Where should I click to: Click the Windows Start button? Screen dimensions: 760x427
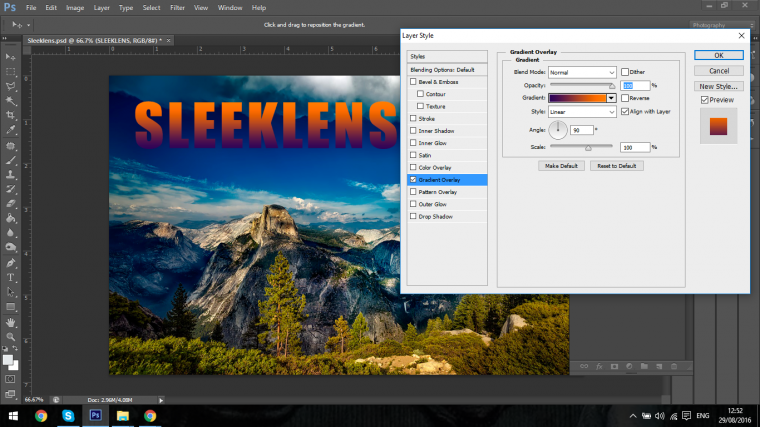13,416
